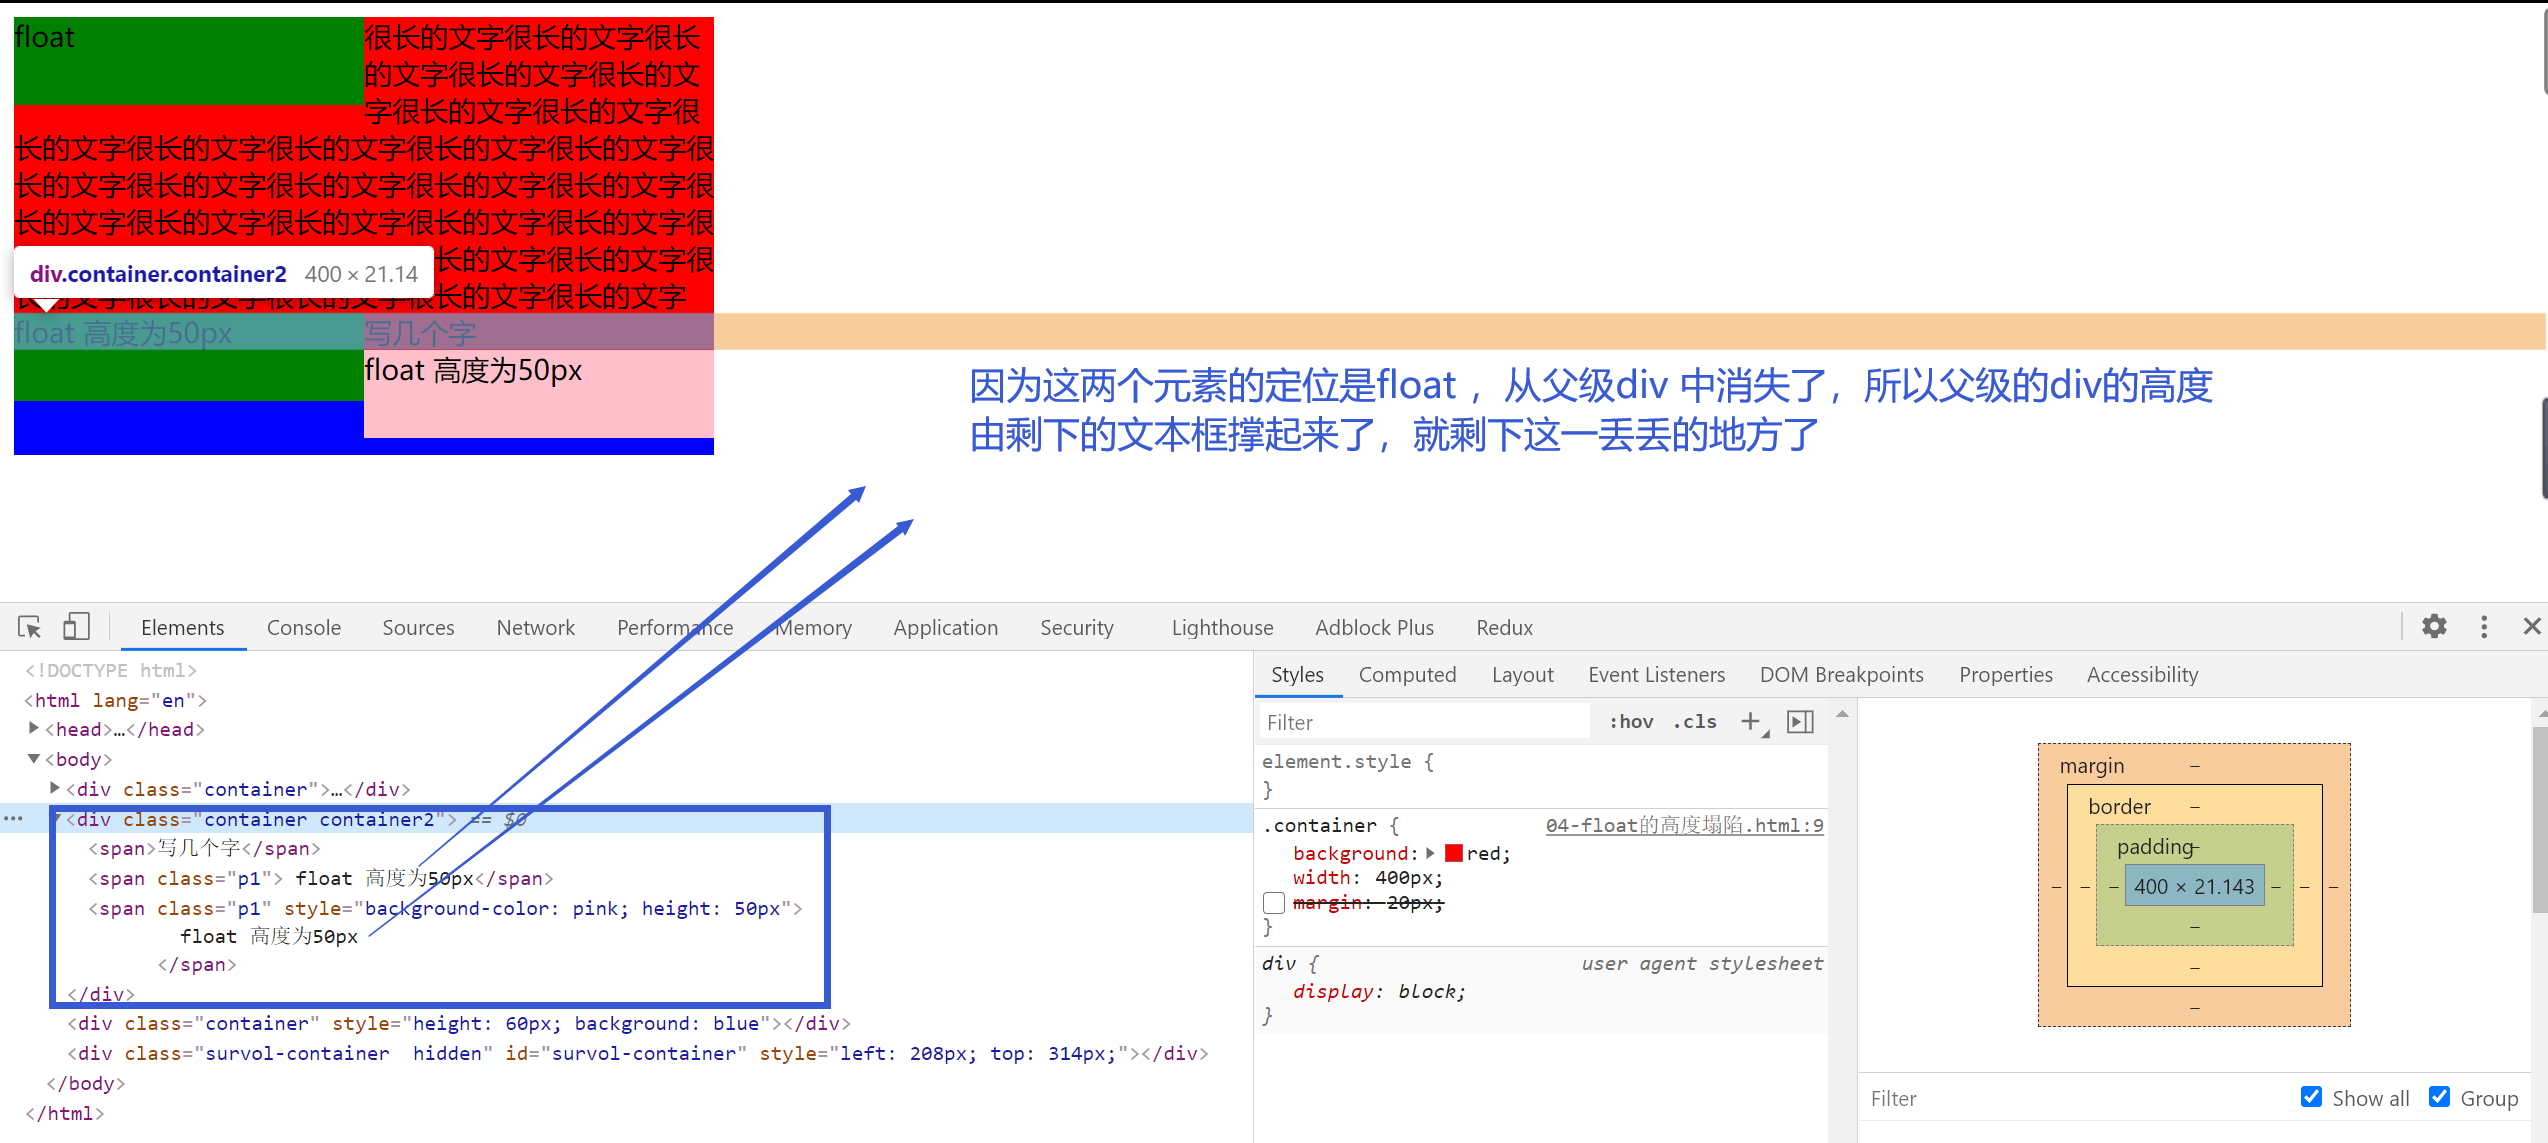
Task: Uncheck the Group checkbox
Action: point(2439,1097)
